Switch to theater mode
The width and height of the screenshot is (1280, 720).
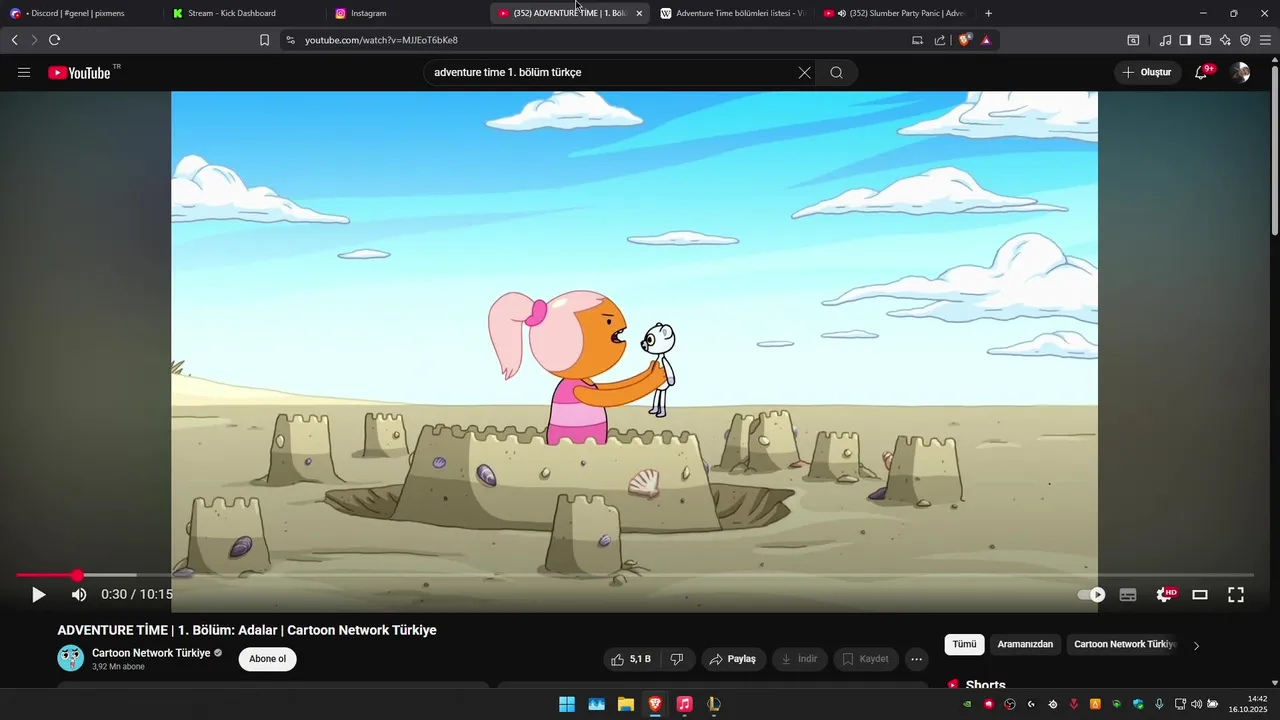coord(1200,594)
